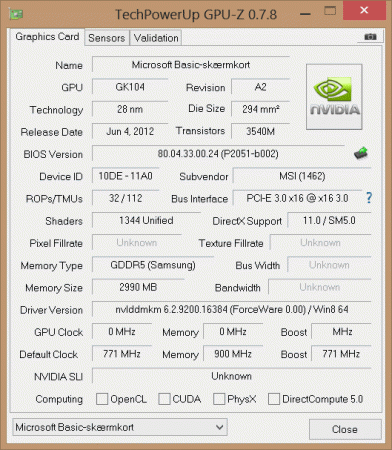
Task: Click the Pixel Fillrate Unknown field
Action: [137, 242]
